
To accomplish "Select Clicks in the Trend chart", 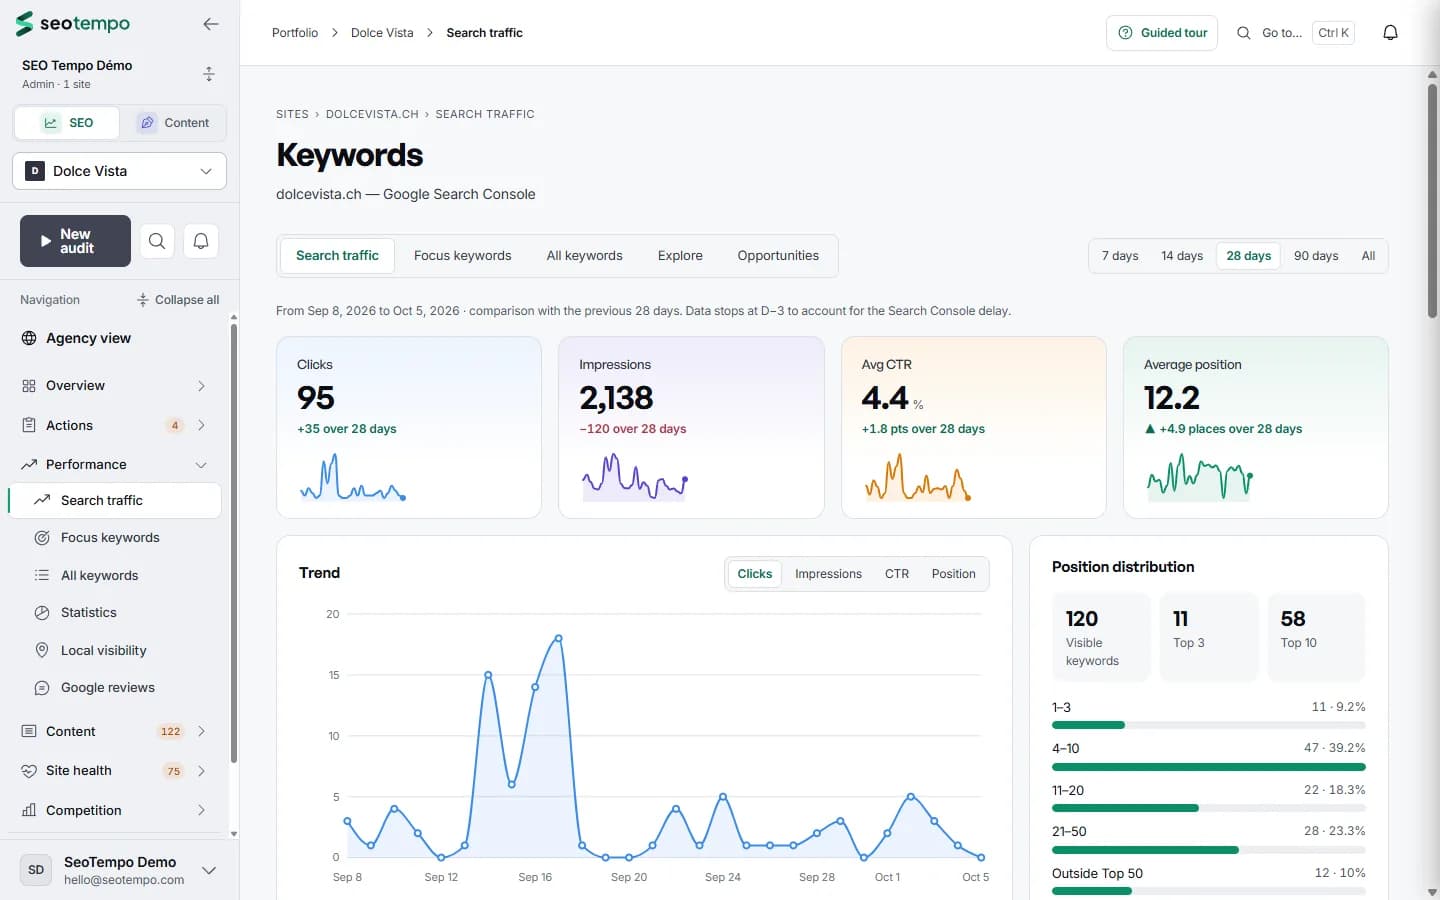I will pyautogui.click(x=754, y=574).
